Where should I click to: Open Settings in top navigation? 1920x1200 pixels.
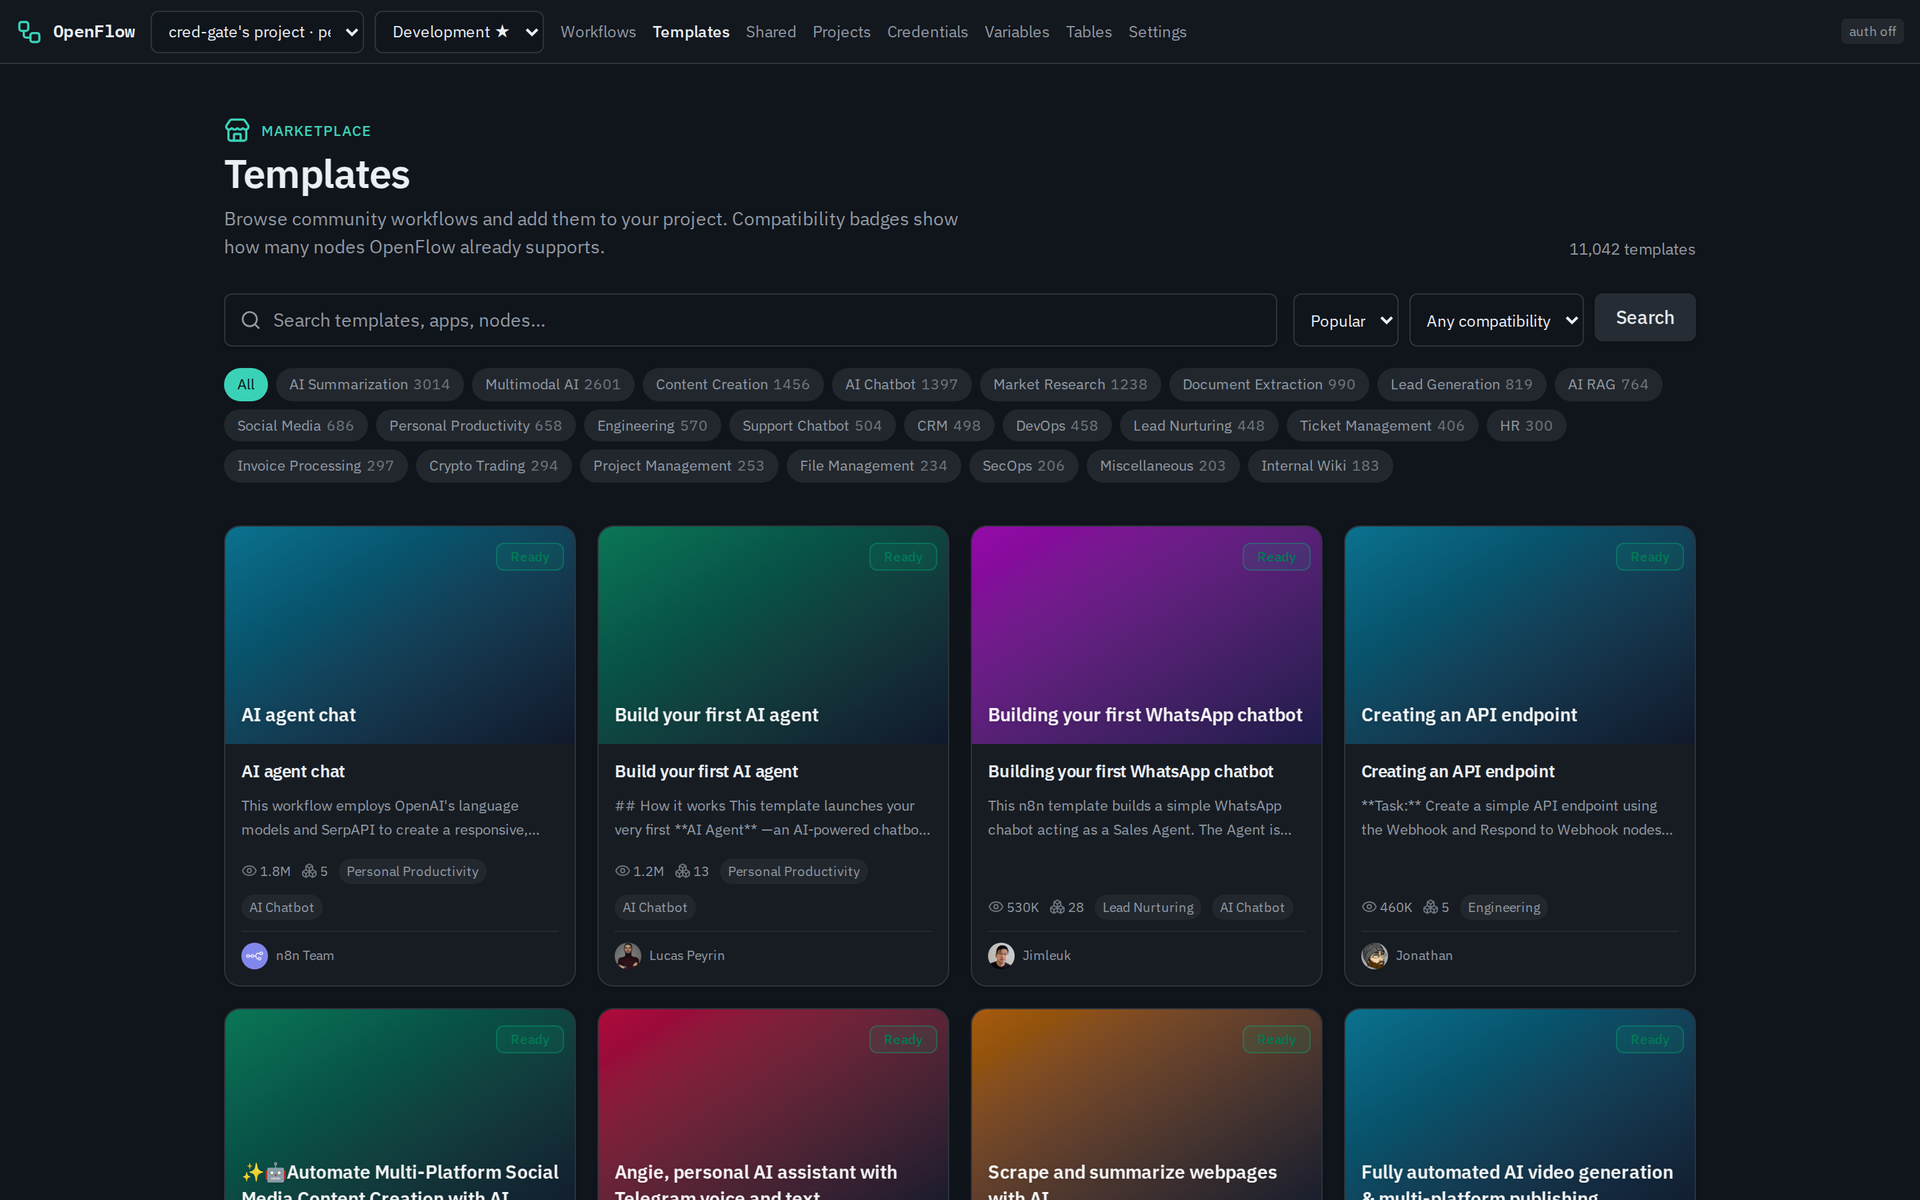pyautogui.click(x=1157, y=32)
